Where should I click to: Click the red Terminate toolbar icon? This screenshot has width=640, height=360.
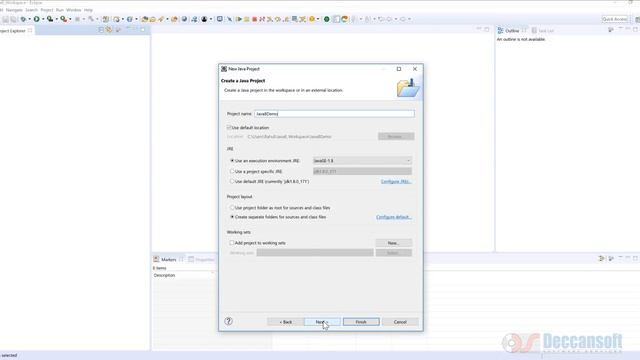[x=254, y=19]
